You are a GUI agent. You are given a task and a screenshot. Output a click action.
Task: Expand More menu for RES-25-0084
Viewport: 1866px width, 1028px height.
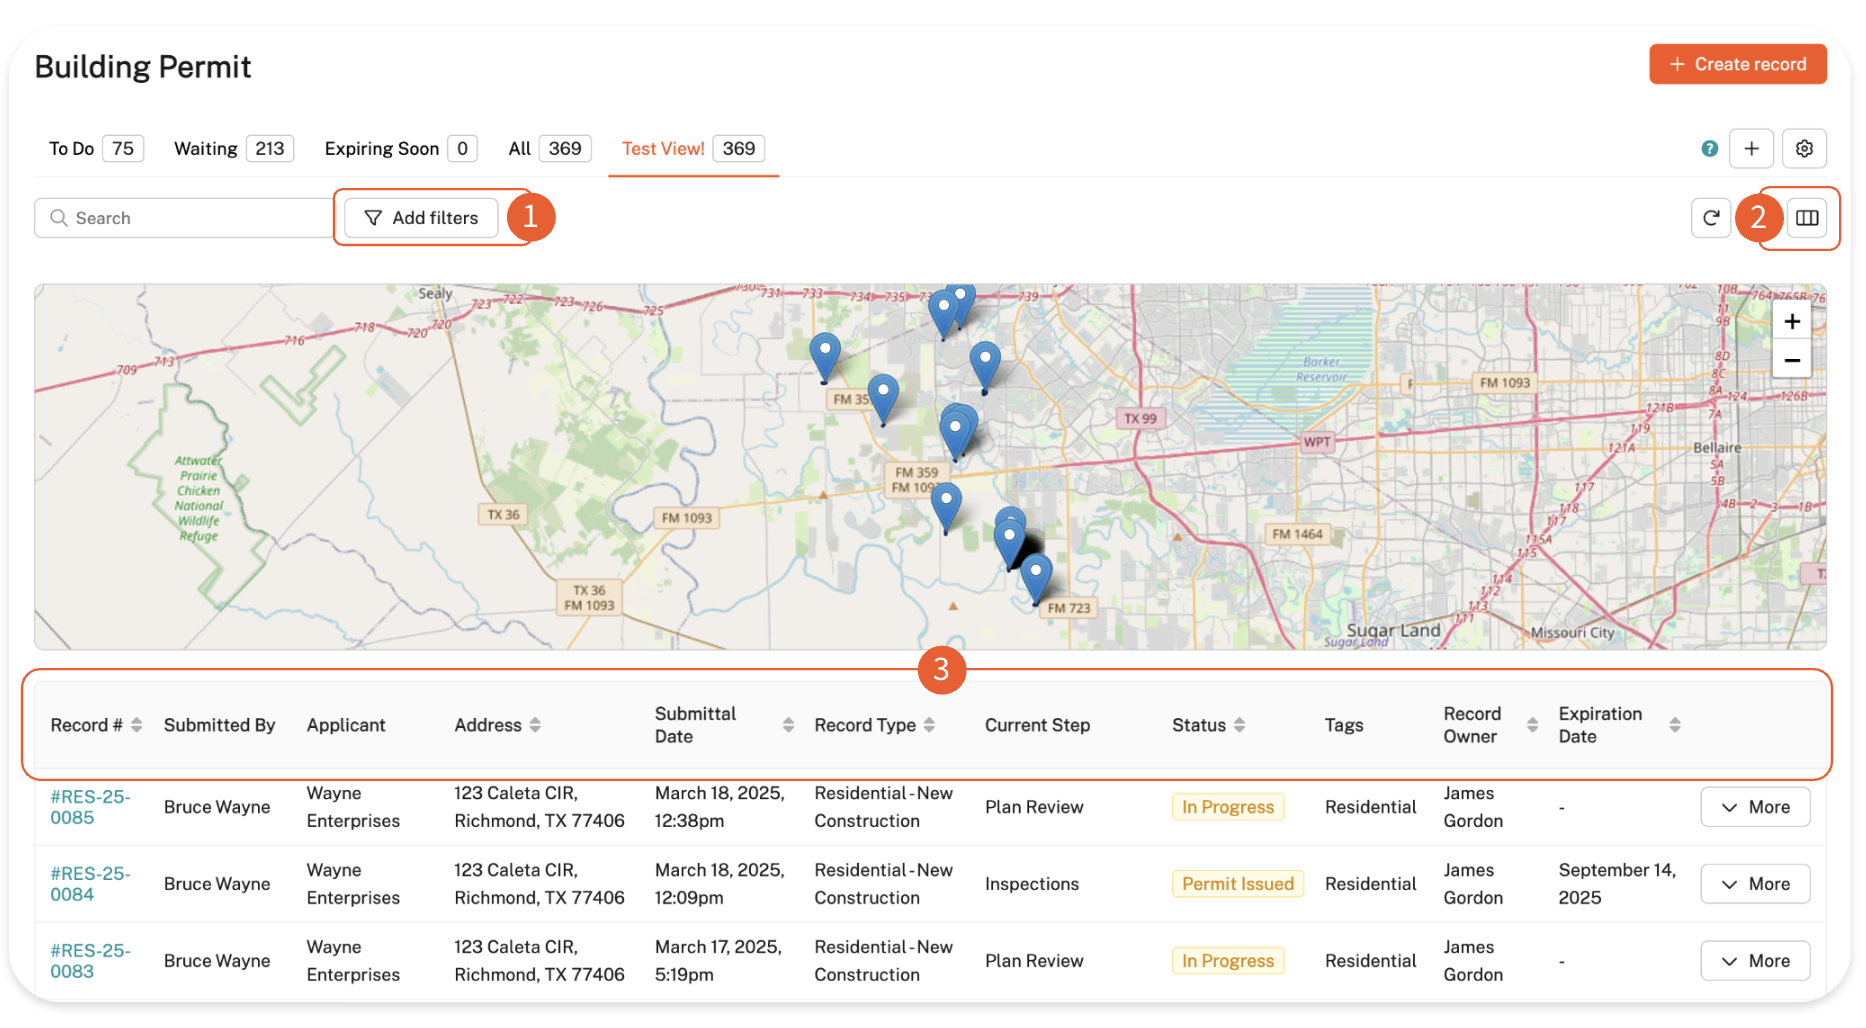(1754, 884)
